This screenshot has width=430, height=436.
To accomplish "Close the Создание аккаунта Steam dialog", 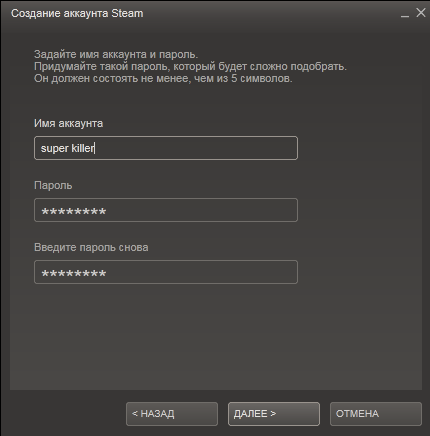I will [x=421, y=13].
